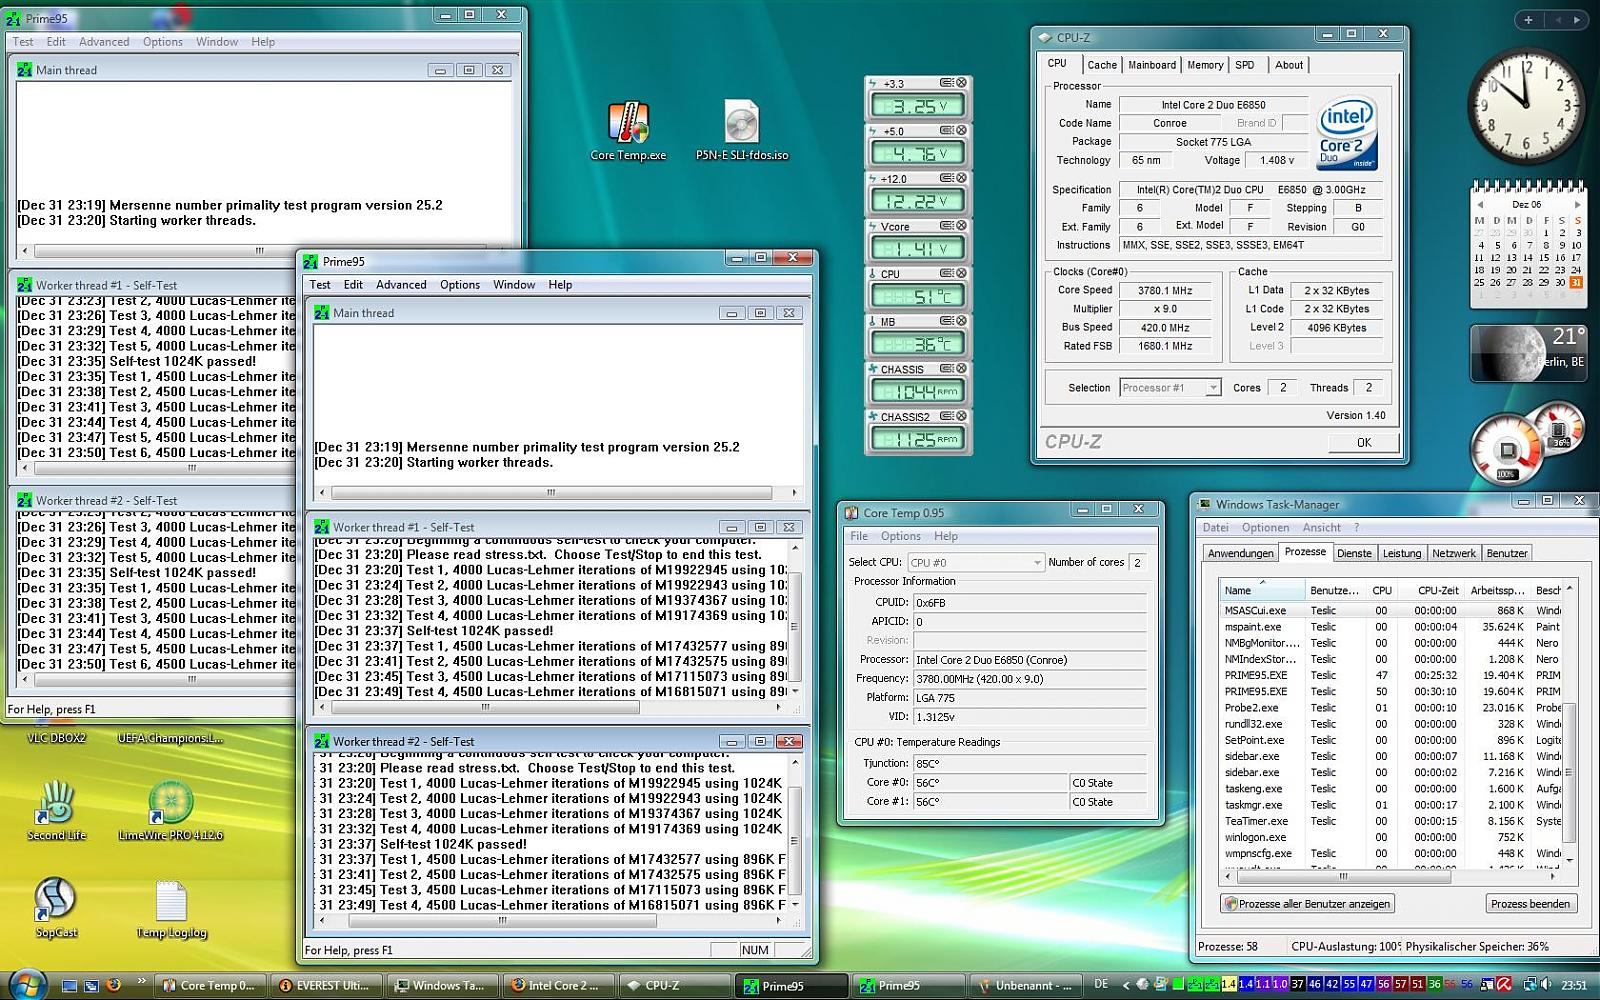Click the analog clock gadget
Image resolution: width=1600 pixels, height=1000 pixels.
1525,105
